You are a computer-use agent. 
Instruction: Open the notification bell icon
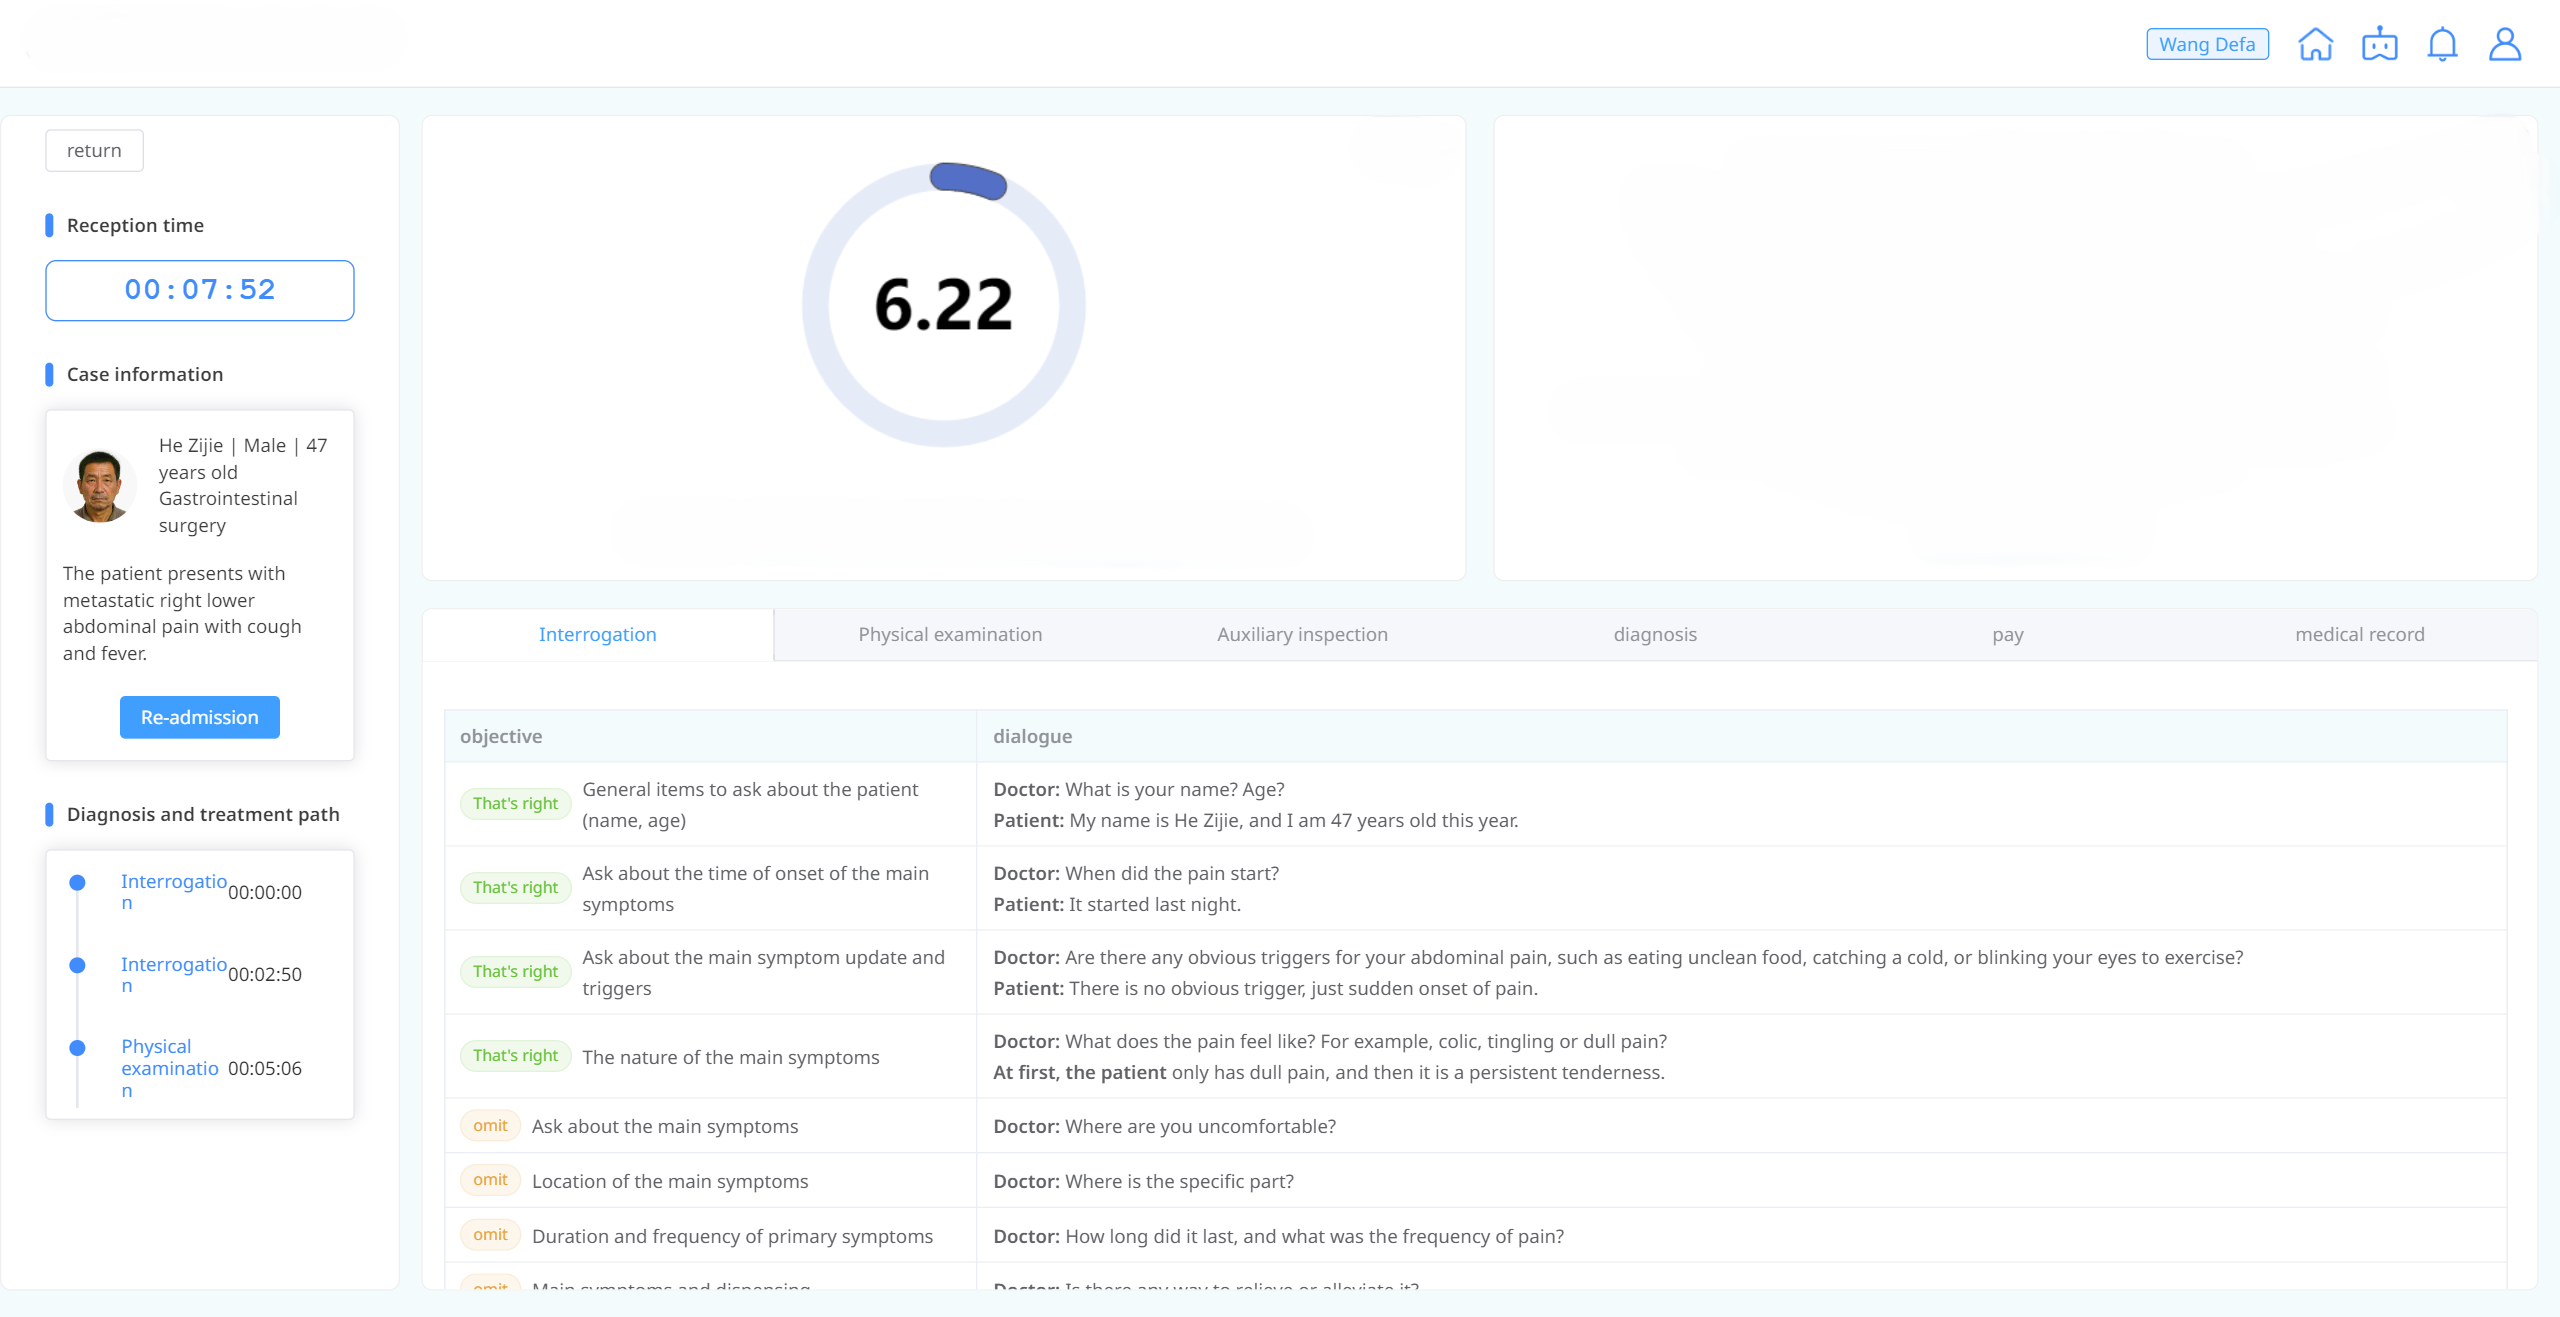[x=2442, y=45]
